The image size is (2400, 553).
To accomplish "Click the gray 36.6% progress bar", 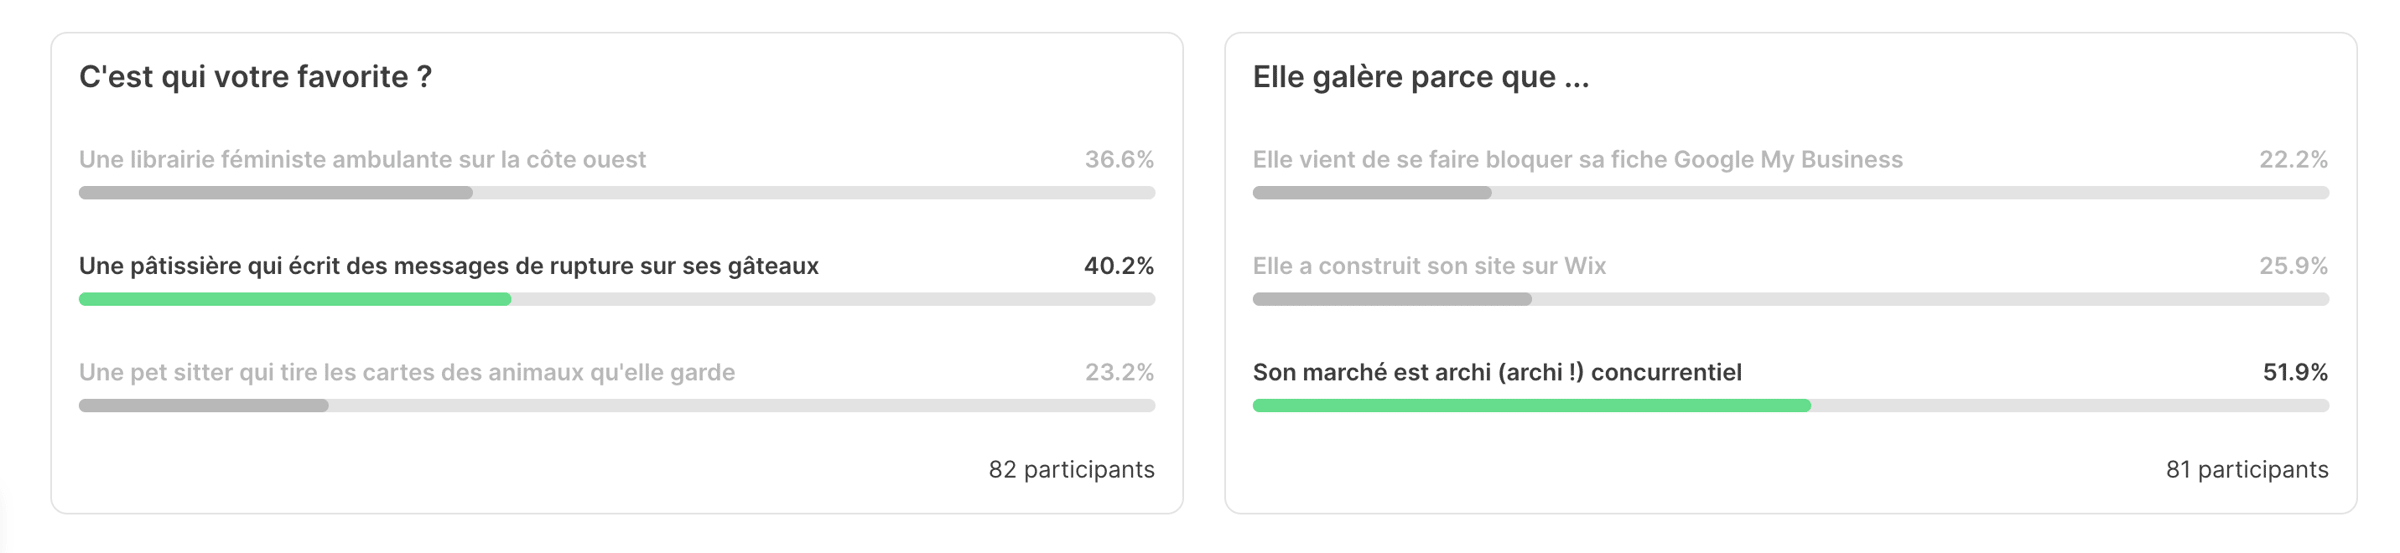I will coord(276,193).
